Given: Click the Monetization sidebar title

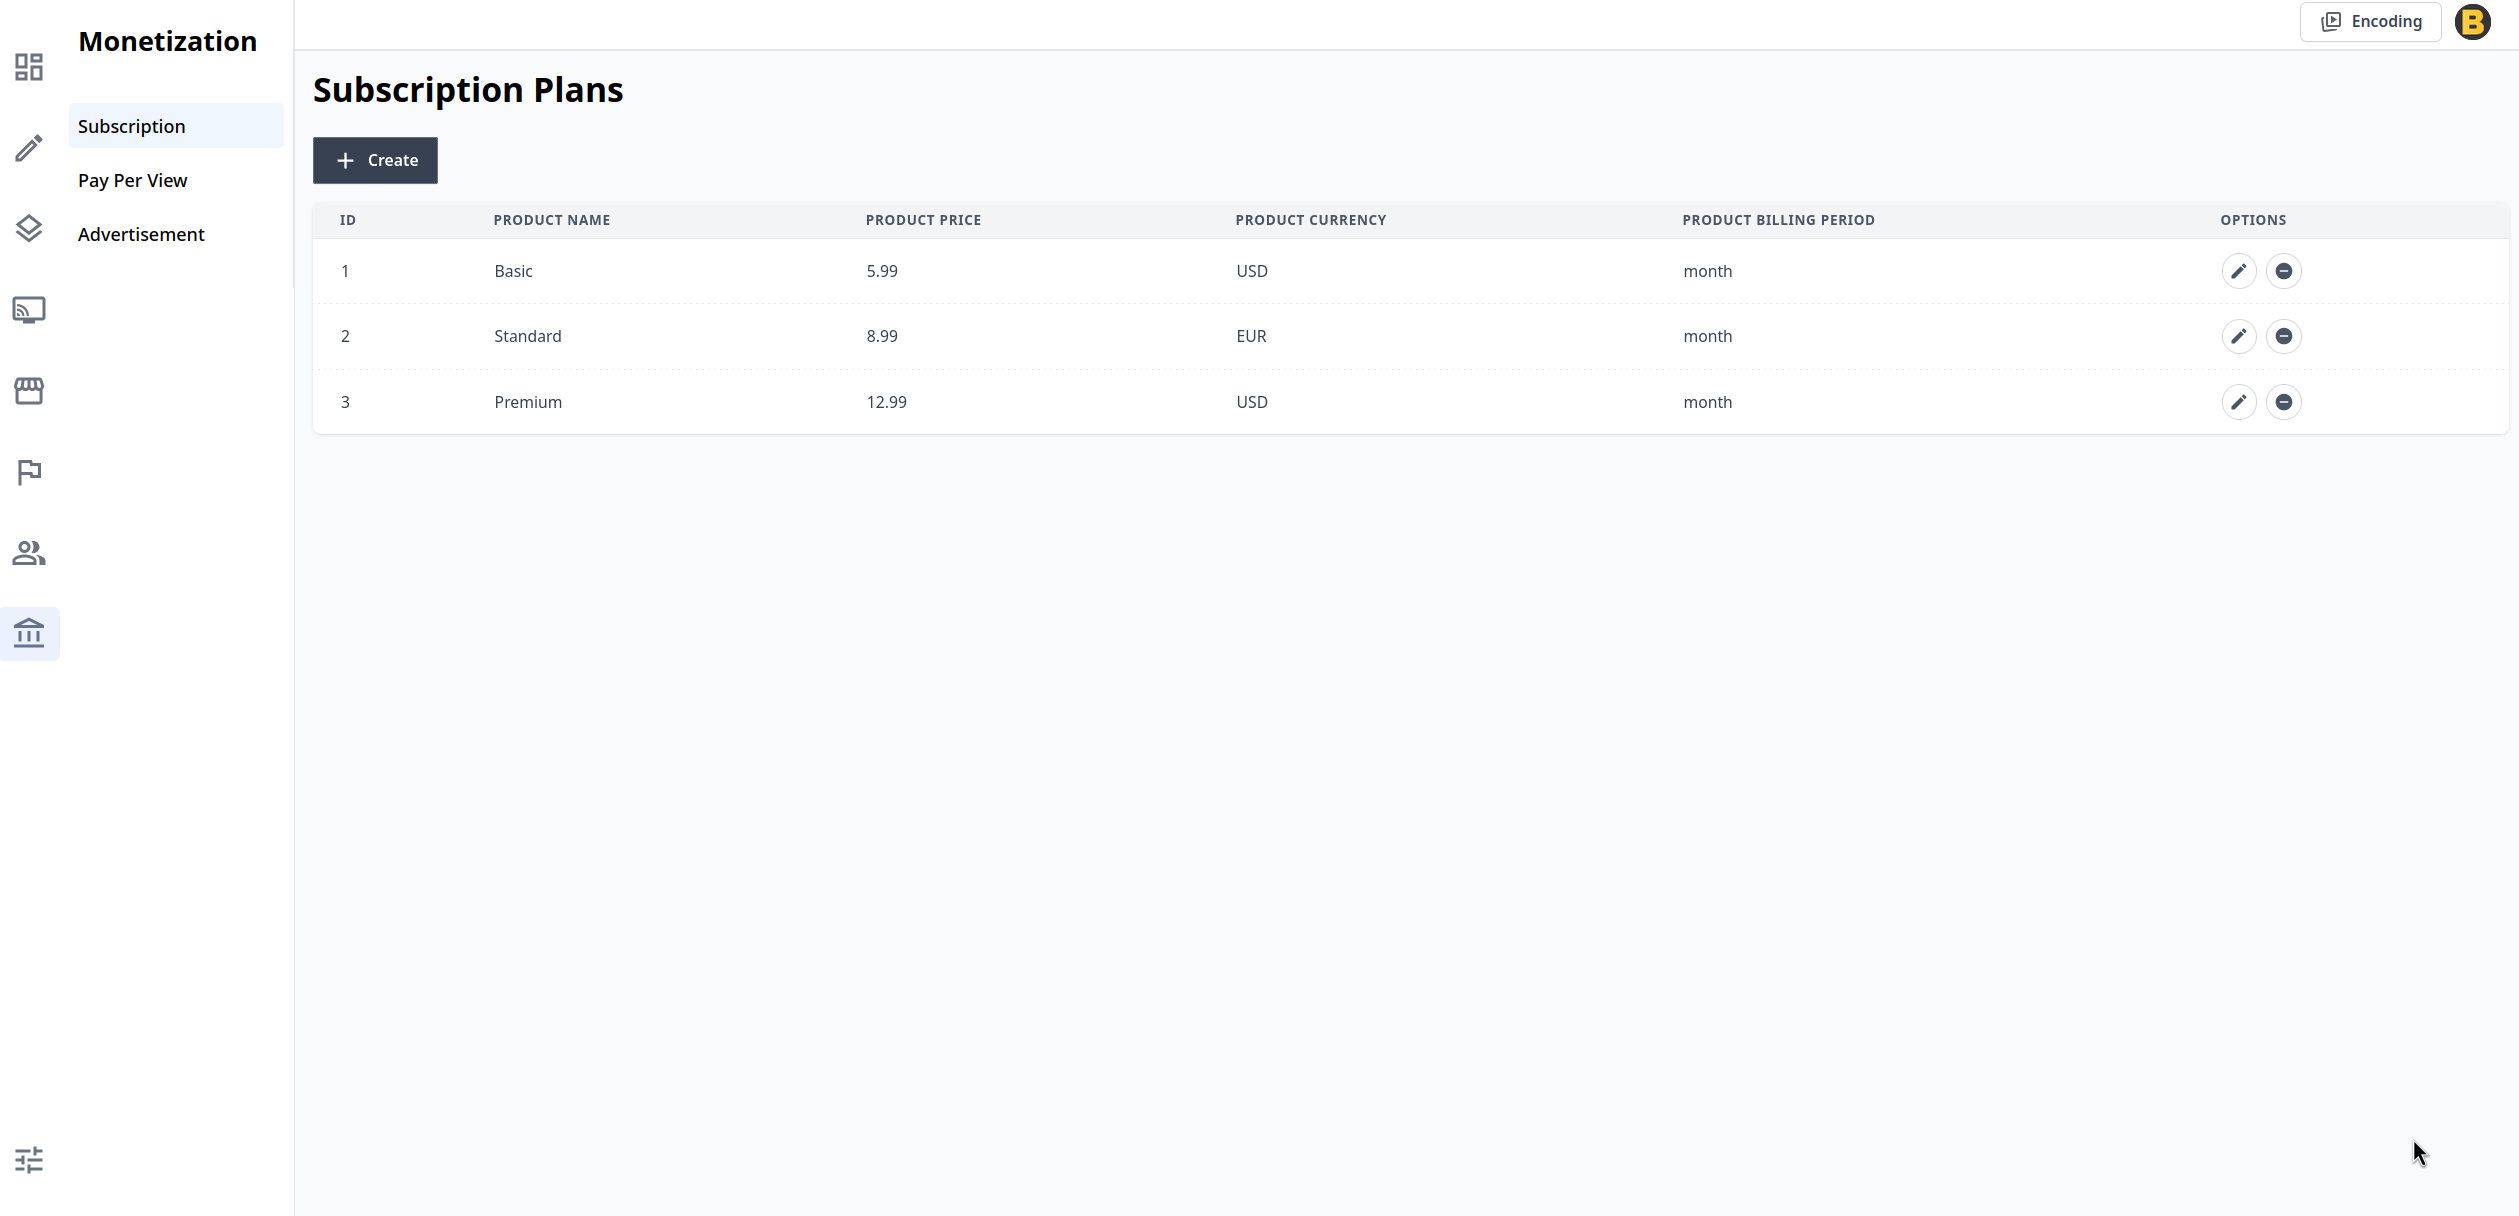Looking at the screenshot, I should 168,41.
